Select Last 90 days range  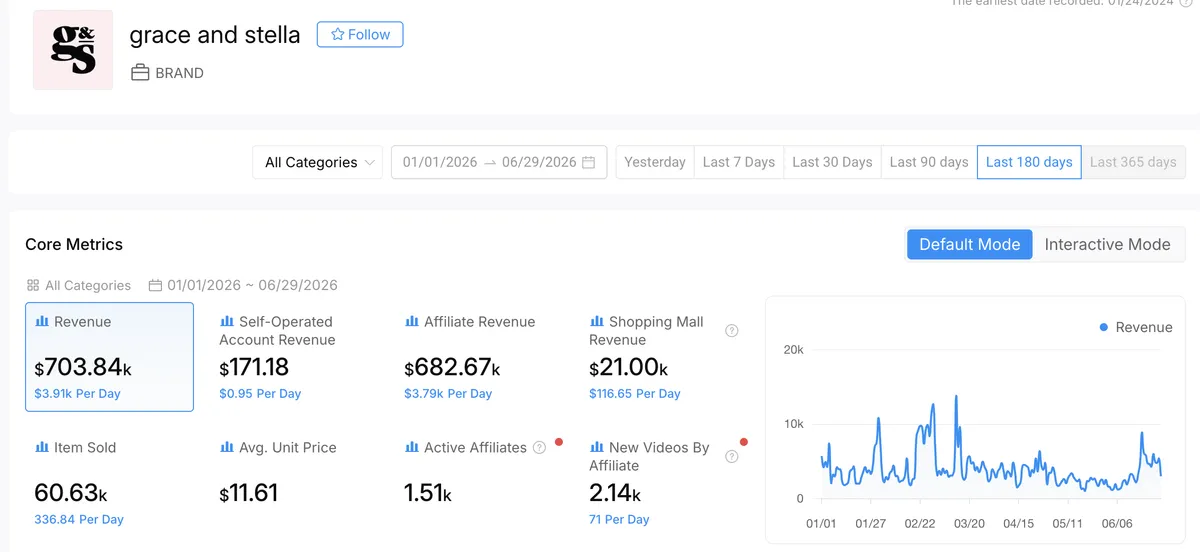point(929,162)
